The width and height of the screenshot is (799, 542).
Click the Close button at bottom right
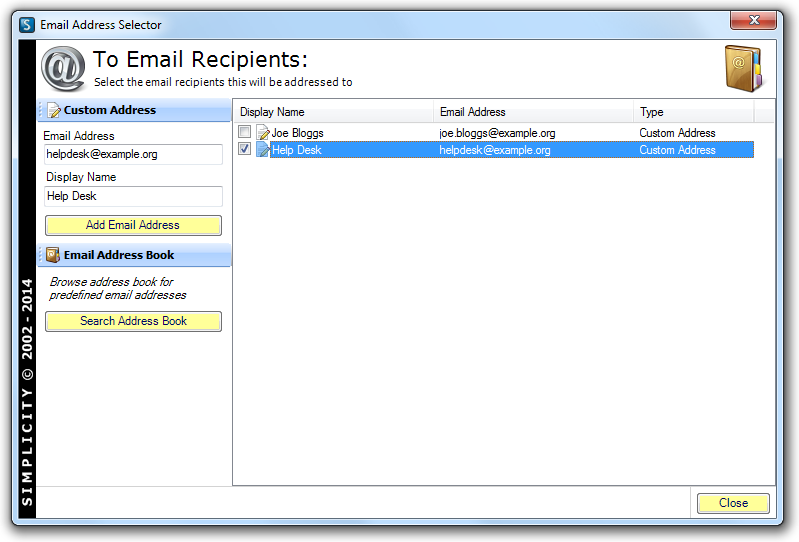pyautogui.click(x=733, y=503)
